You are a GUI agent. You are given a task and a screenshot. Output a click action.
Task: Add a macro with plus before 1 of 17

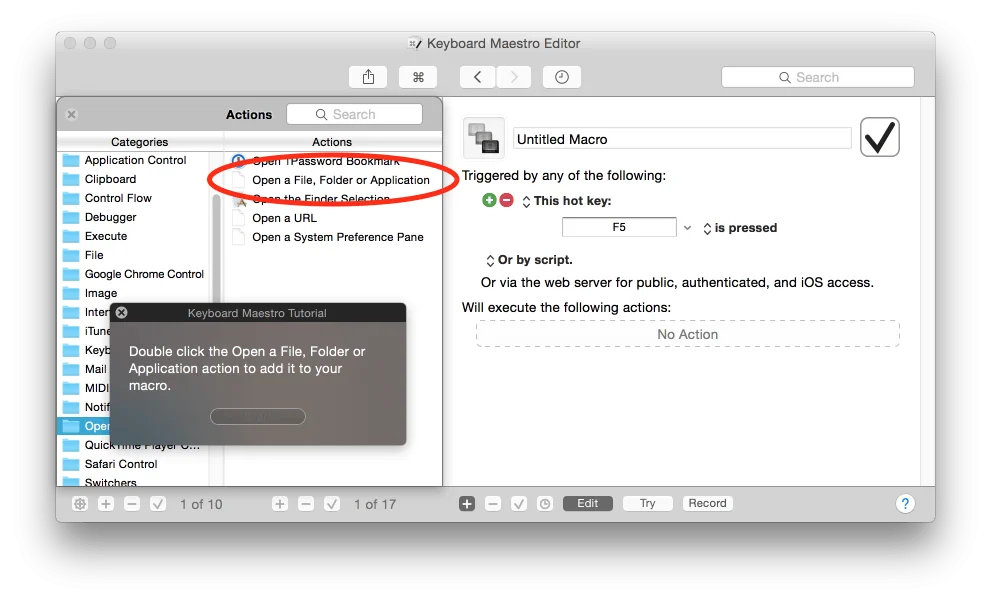click(x=280, y=504)
